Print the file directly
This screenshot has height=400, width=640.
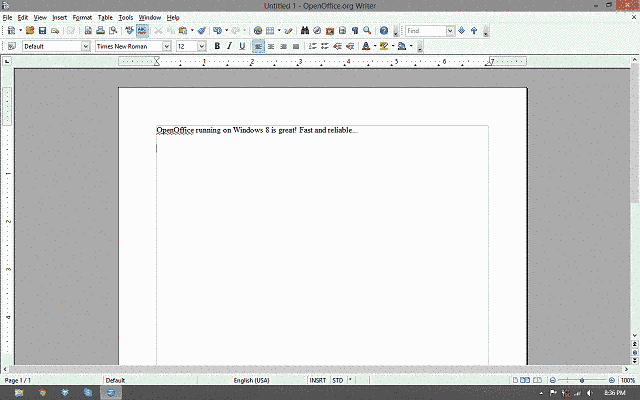pos(100,31)
